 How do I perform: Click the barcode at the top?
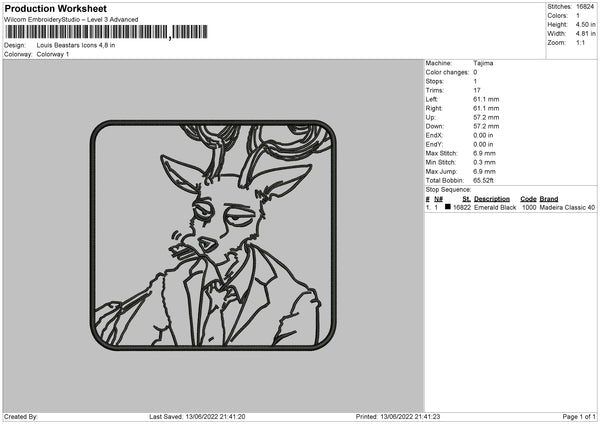[106, 32]
